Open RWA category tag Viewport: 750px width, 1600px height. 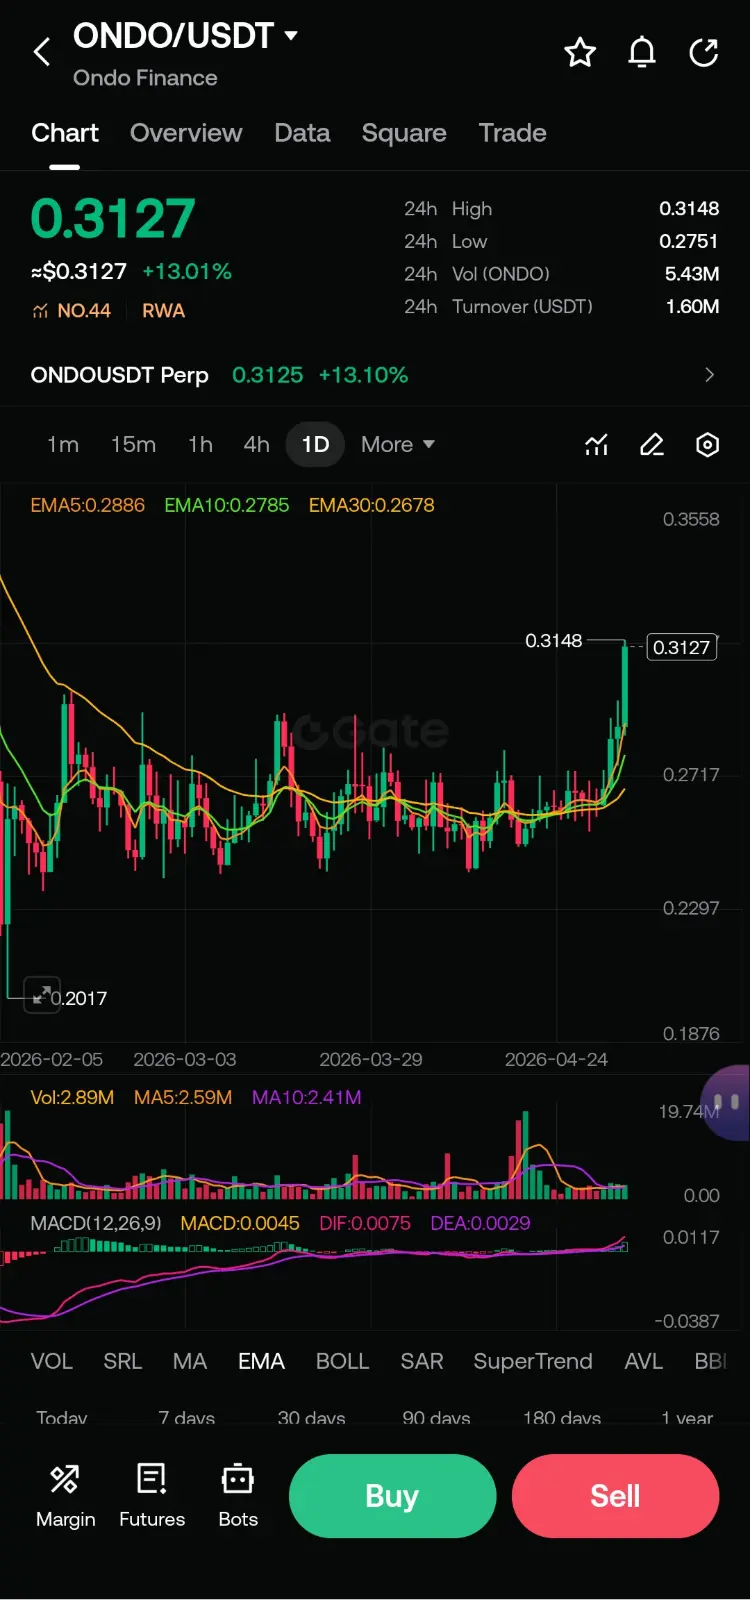pyautogui.click(x=163, y=311)
